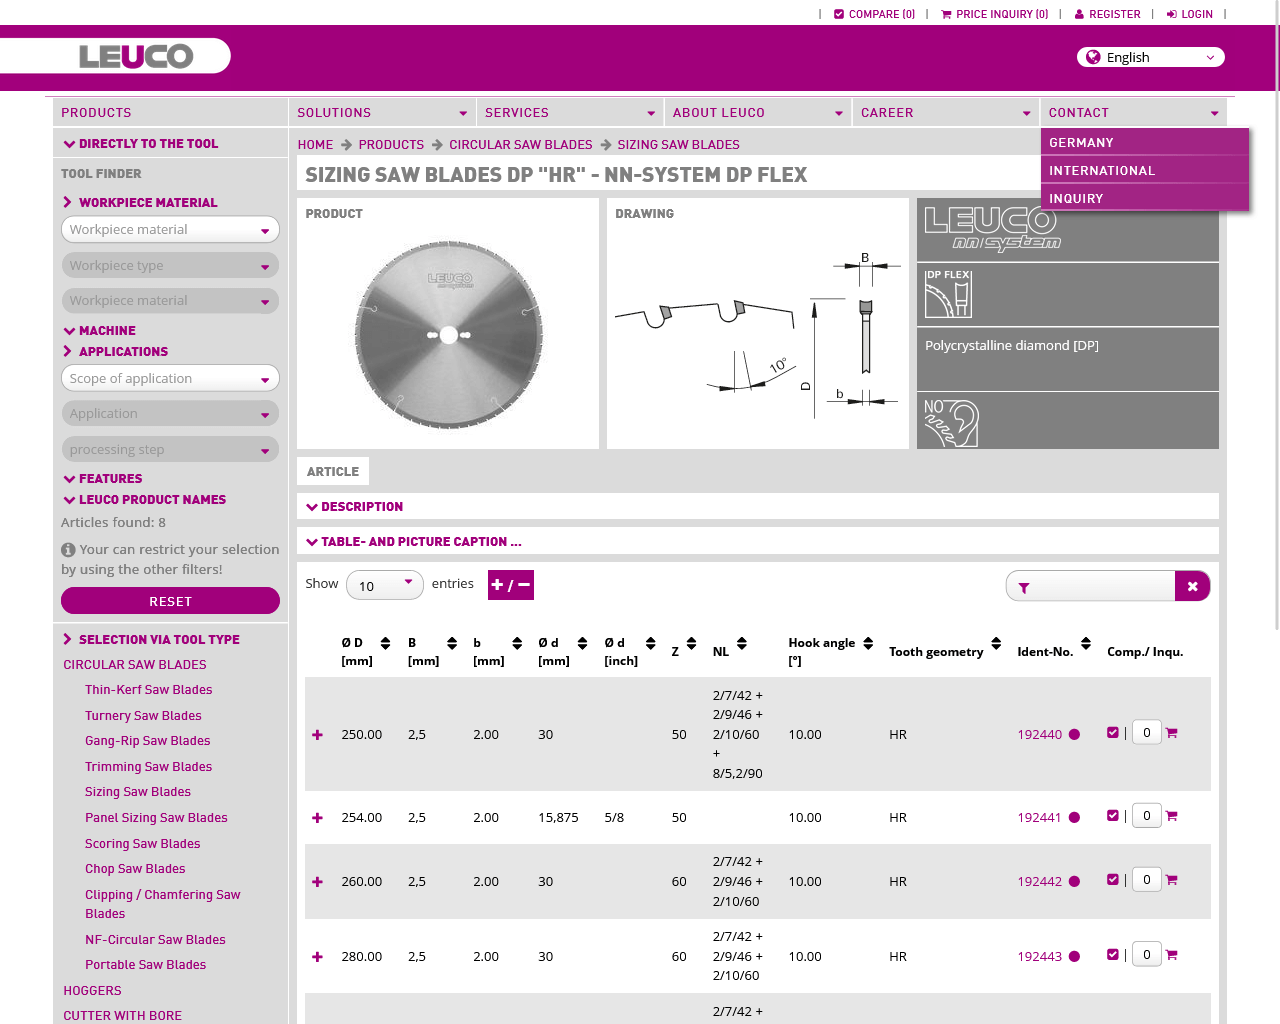Screen dimensions: 1280x1024
Task: Open Scope of application dropdown
Action: pos(170,379)
